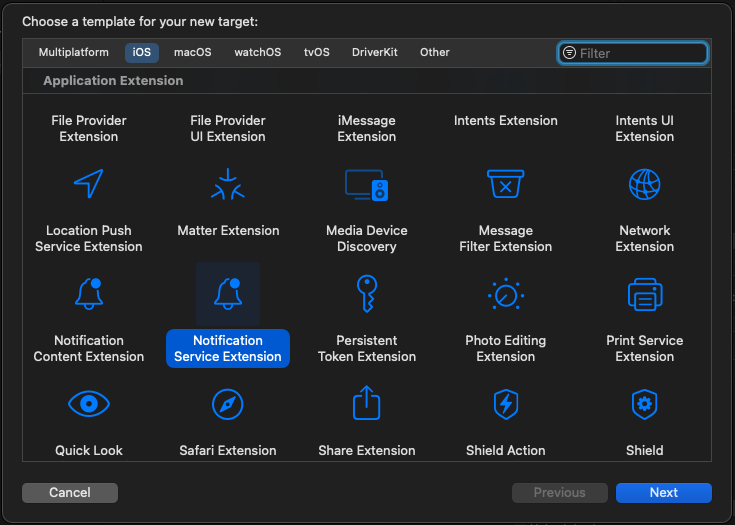Cancel the new target dialog
The width and height of the screenshot is (735, 525).
pos(70,492)
